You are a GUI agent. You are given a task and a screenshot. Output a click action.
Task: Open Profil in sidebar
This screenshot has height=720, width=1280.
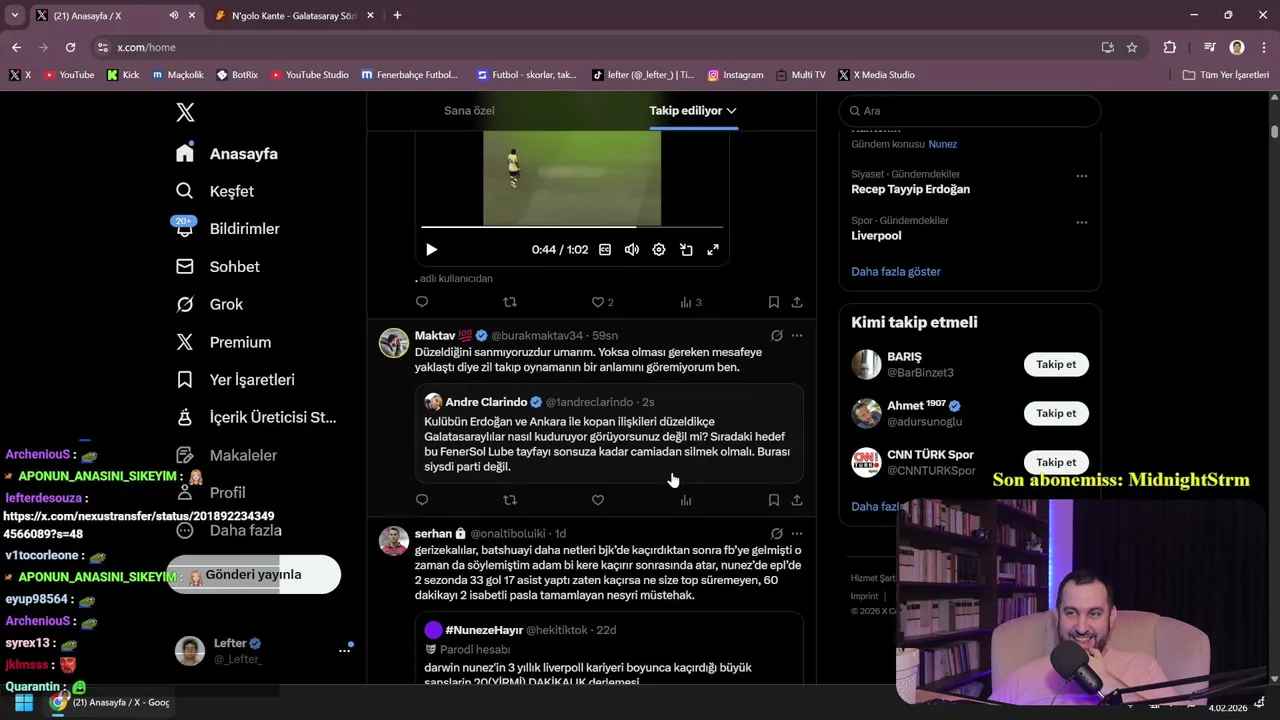pos(210,493)
